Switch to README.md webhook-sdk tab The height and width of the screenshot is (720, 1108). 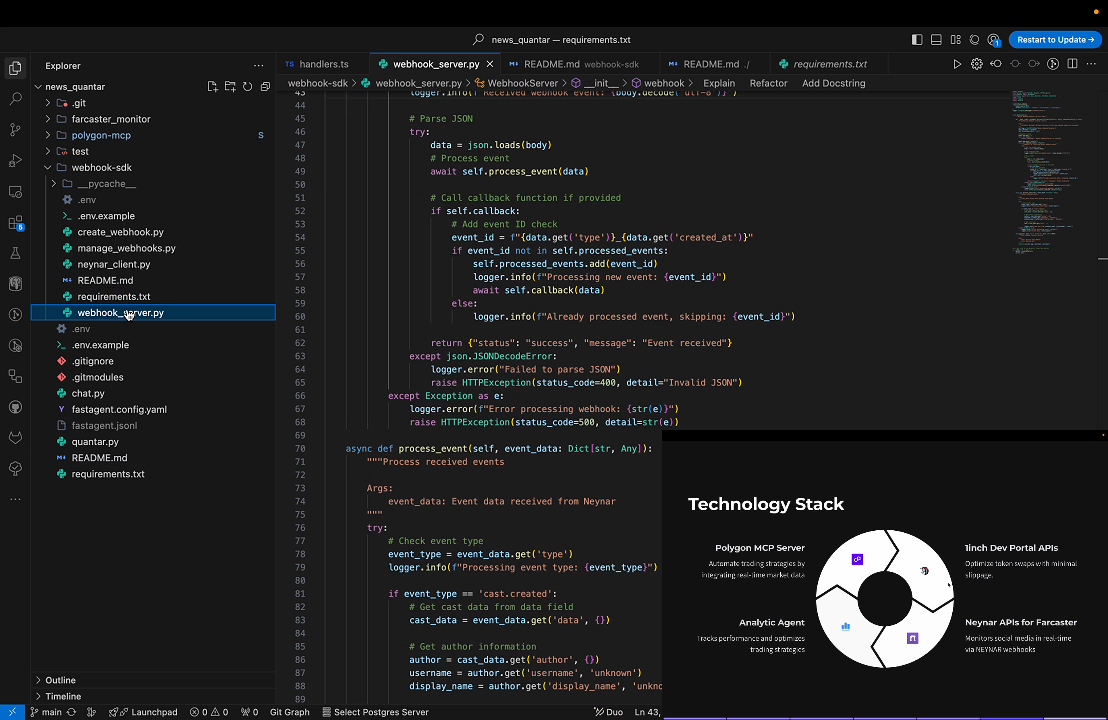point(580,64)
